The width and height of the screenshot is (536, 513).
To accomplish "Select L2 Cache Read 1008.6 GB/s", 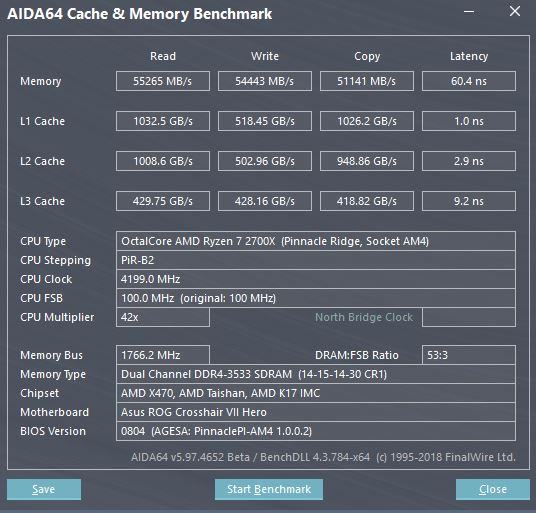I will pos(163,161).
